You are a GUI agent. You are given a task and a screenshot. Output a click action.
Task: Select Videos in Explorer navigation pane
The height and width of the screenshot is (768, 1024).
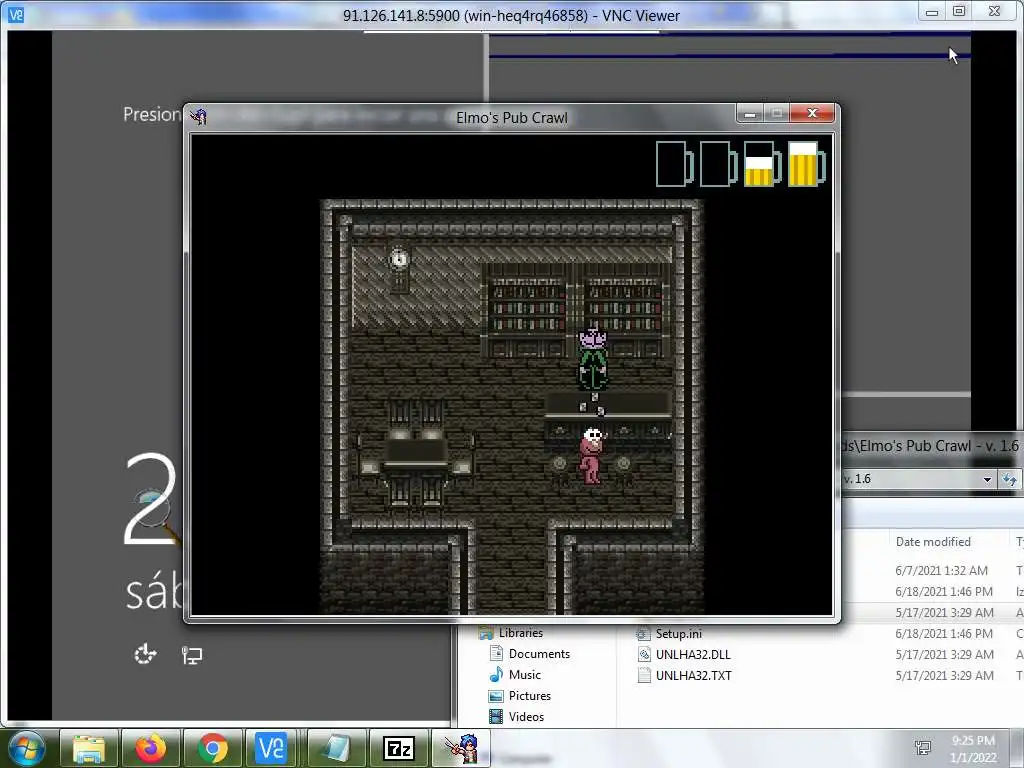point(526,716)
